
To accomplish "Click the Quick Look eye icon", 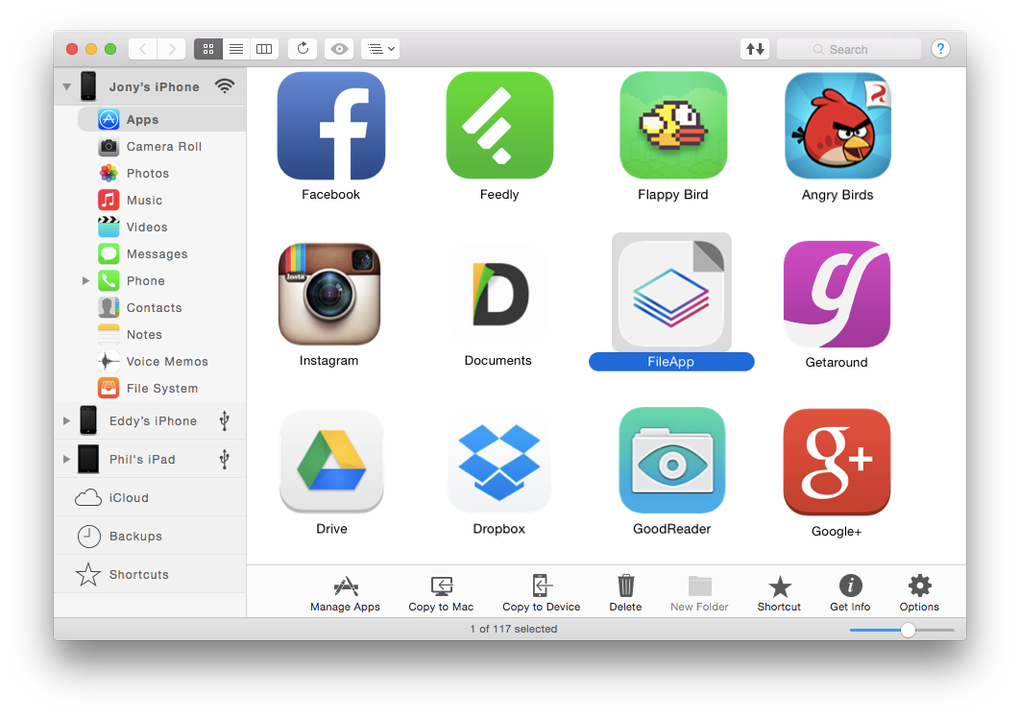I will 339,48.
